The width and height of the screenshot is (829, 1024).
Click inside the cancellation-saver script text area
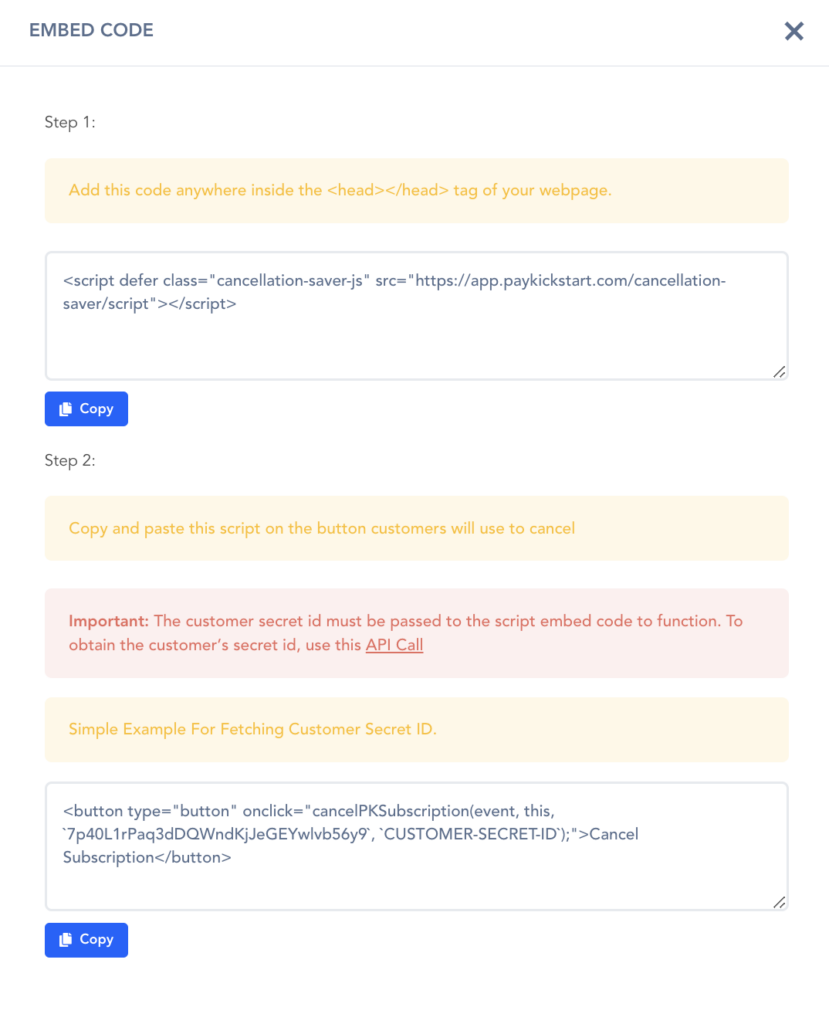click(x=416, y=340)
